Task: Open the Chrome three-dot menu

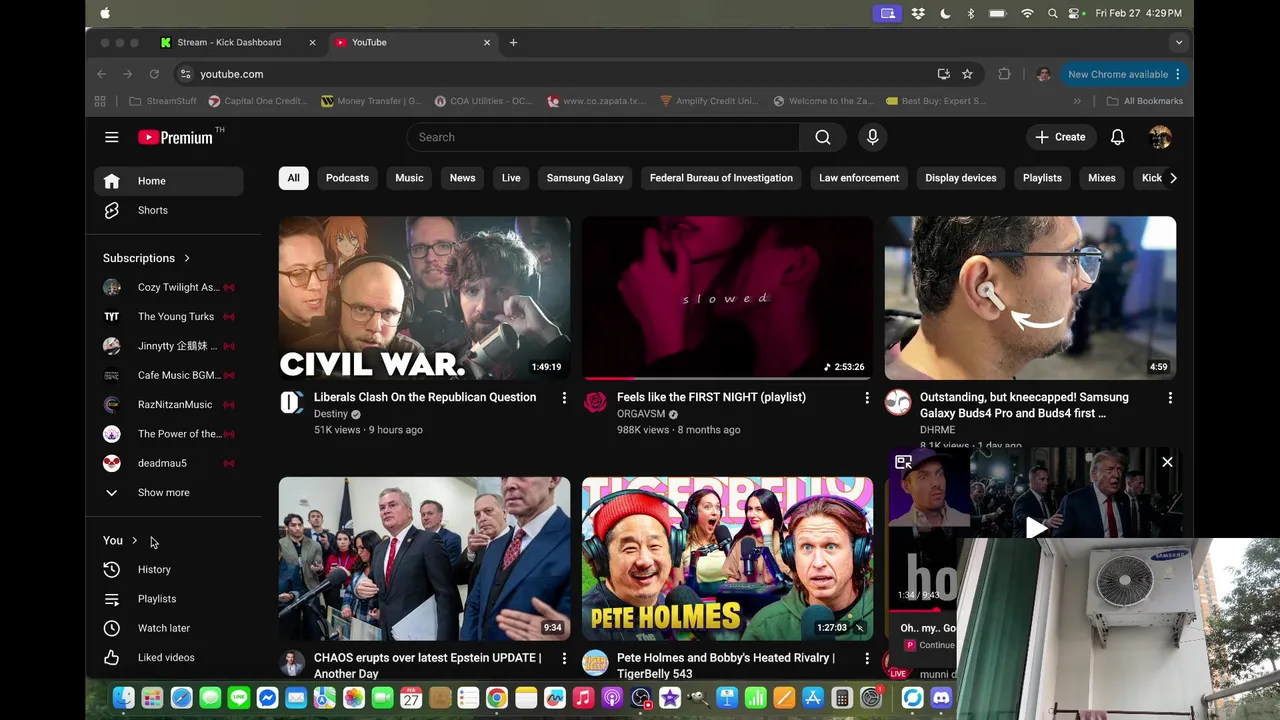Action: point(1178,74)
